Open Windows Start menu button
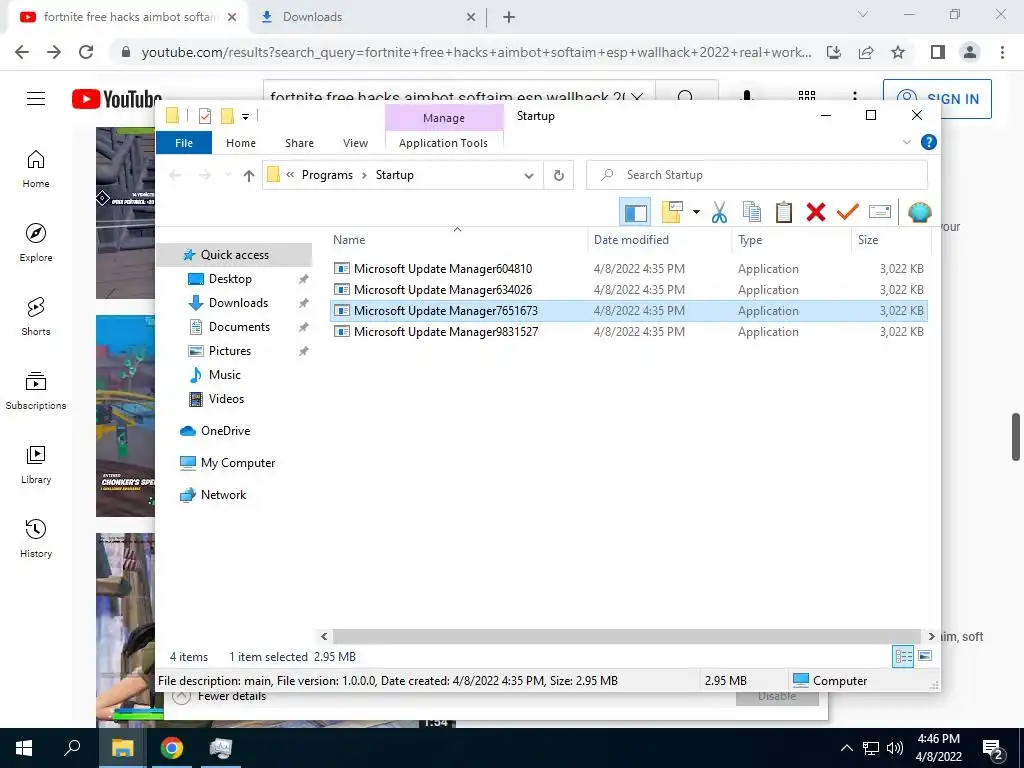Viewport: 1024px width, 768px height. tap(24, 748)
